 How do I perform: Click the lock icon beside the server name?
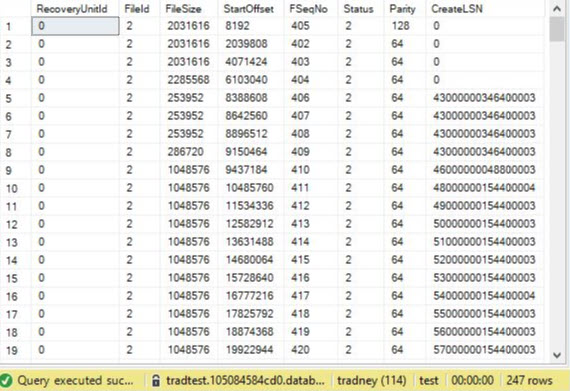(x=156, y=380)
